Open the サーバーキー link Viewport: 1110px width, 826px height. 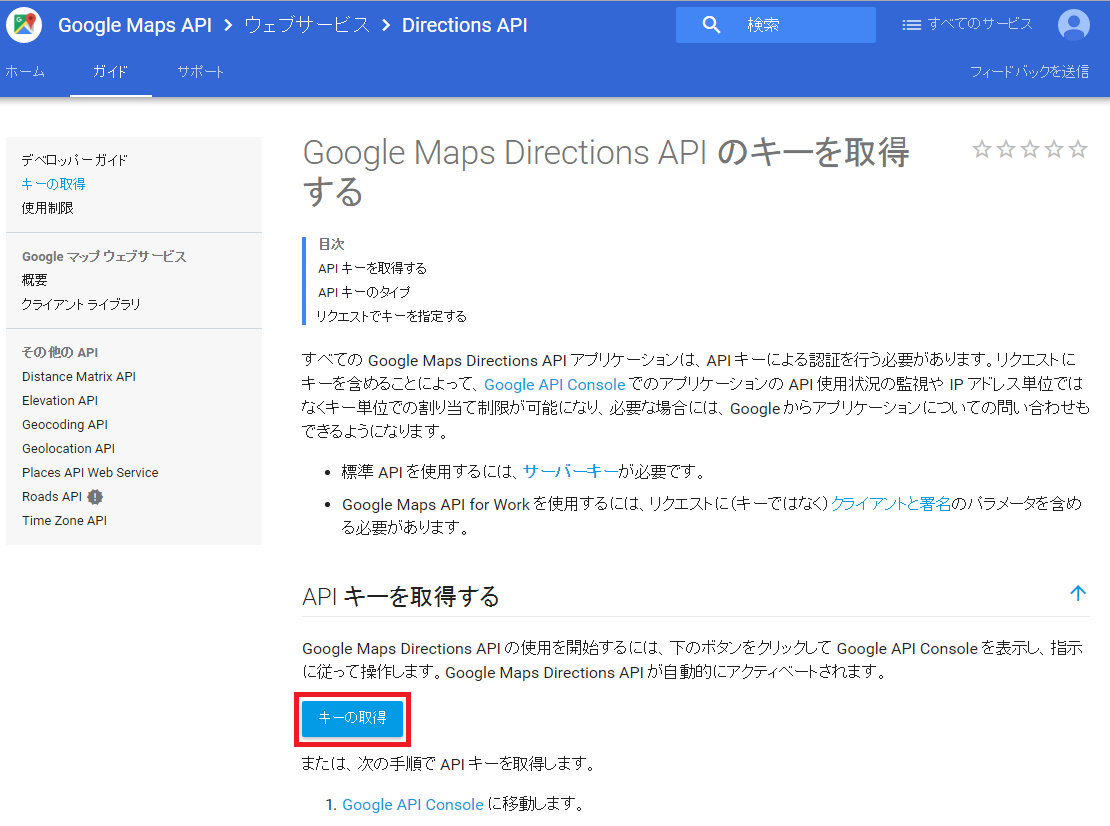pos(570,471)
